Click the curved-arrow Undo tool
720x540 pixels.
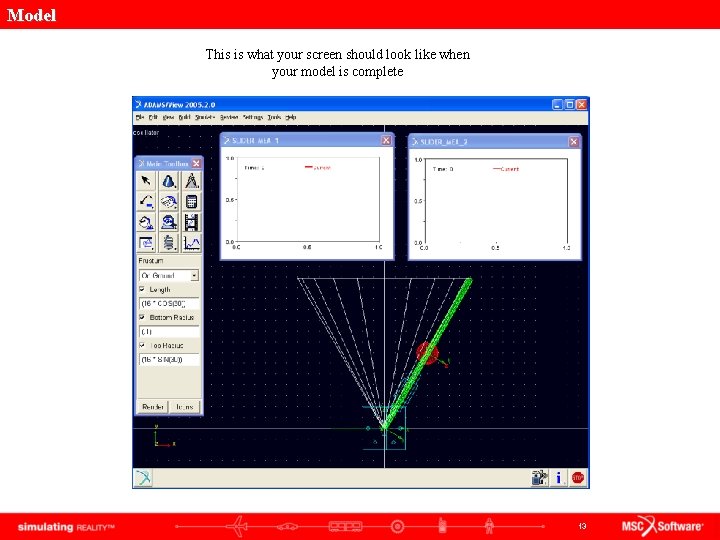[146, 202]
